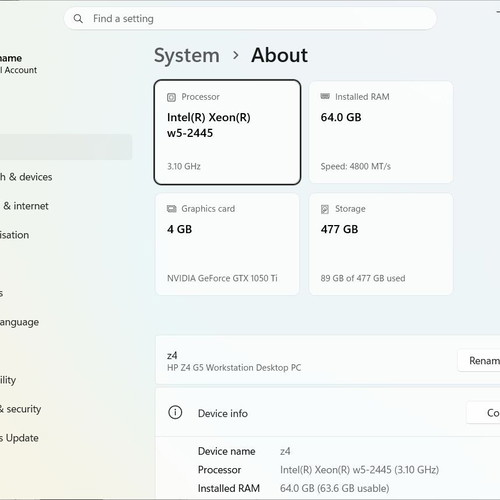Open the Graphics card 4 GB card

[x=227, y=244]
